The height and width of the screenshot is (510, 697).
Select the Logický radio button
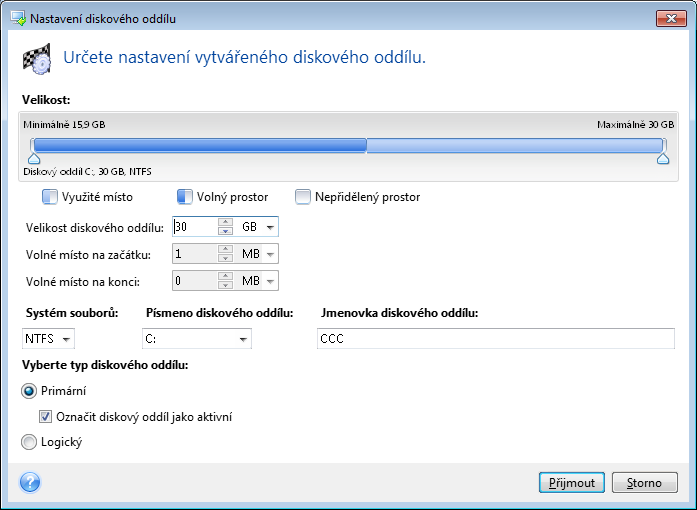[x=29, y=442]
